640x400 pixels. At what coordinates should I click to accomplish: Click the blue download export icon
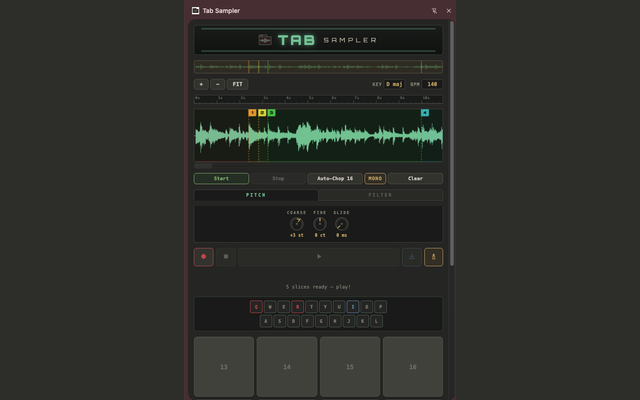point(411,257)
